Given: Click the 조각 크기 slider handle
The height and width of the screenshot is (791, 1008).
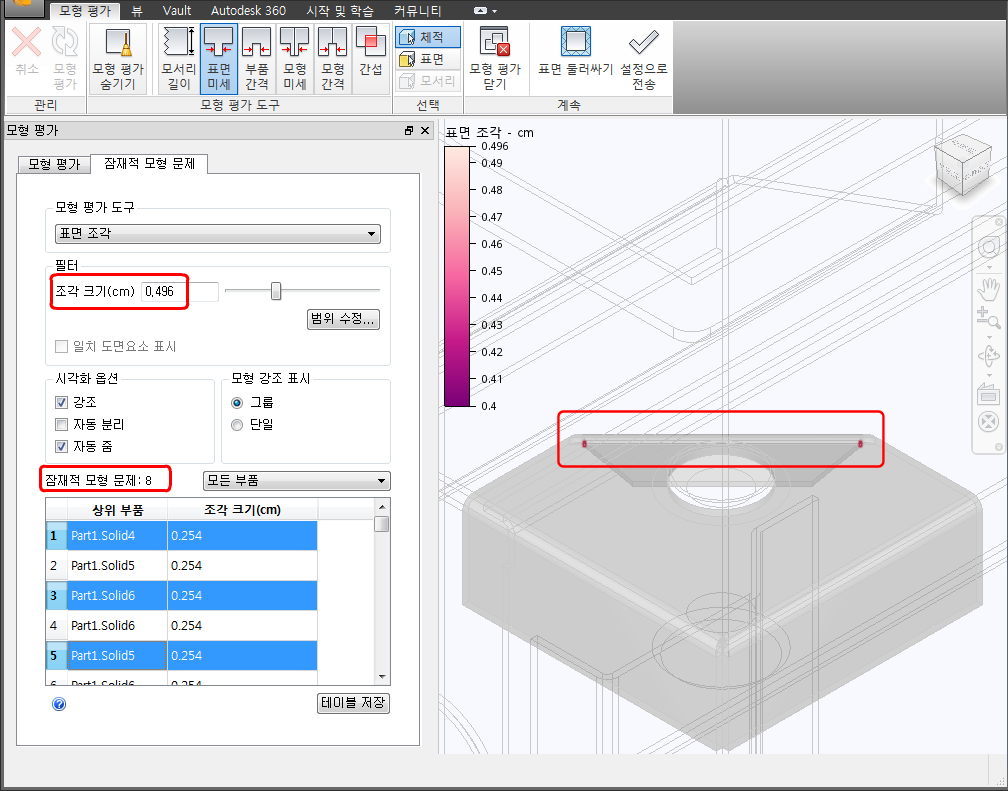Looking at the screenshot, I should click(x=276, y=291).
